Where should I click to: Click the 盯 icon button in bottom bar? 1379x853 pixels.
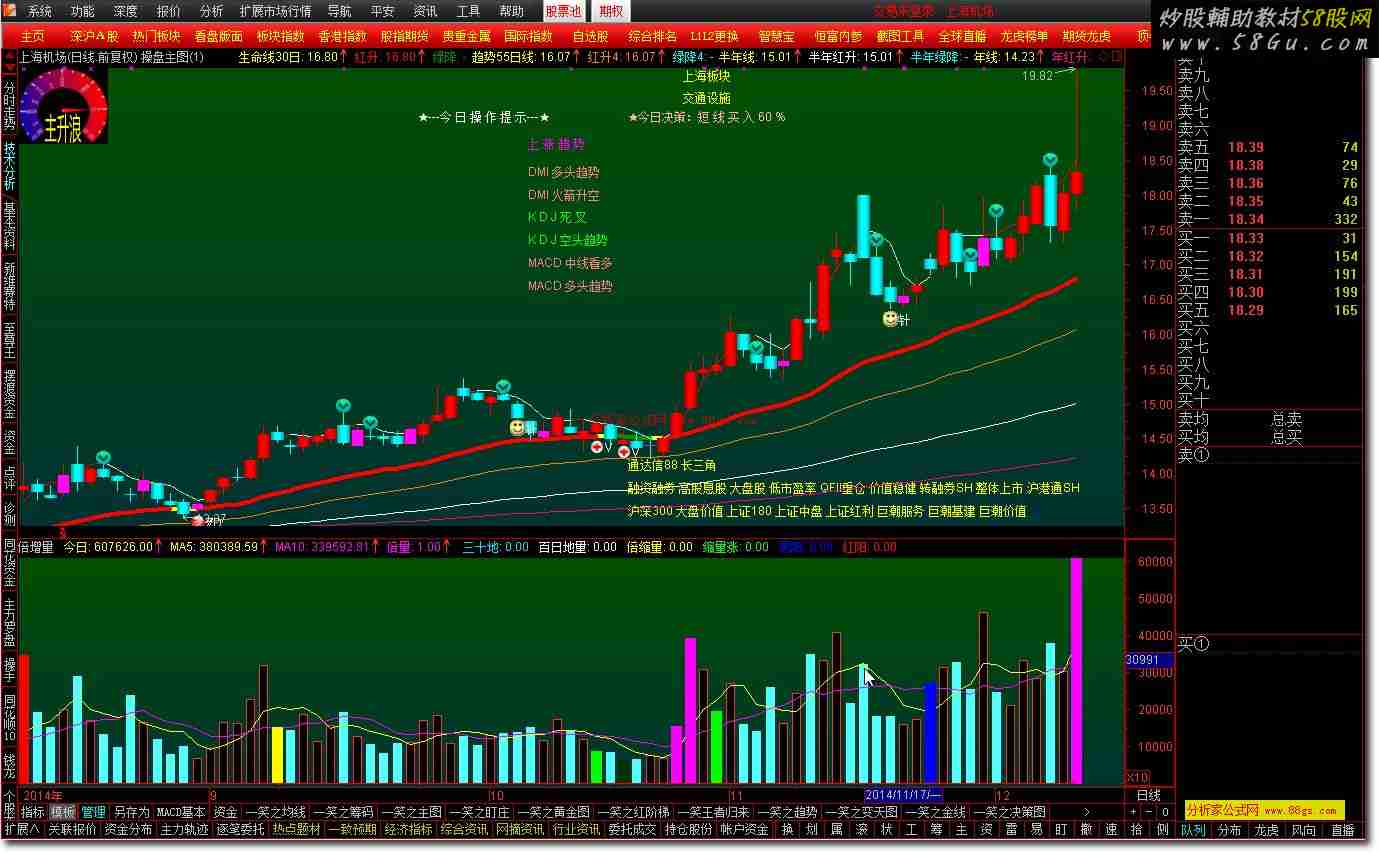tap(1061, 829)
